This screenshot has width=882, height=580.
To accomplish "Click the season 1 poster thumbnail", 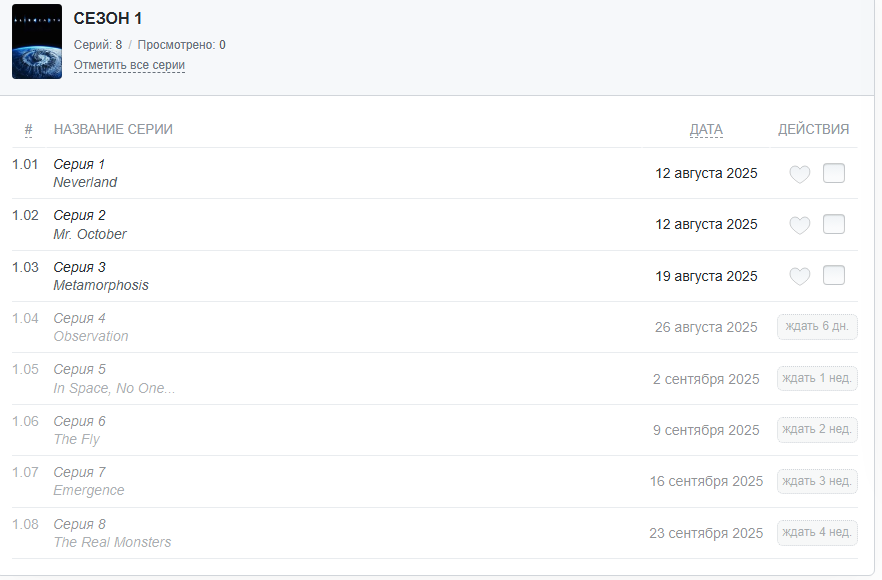I will 37,41.
